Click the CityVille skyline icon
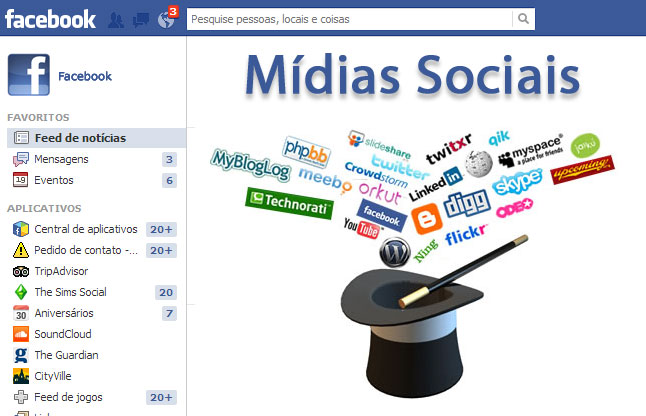 21,376
